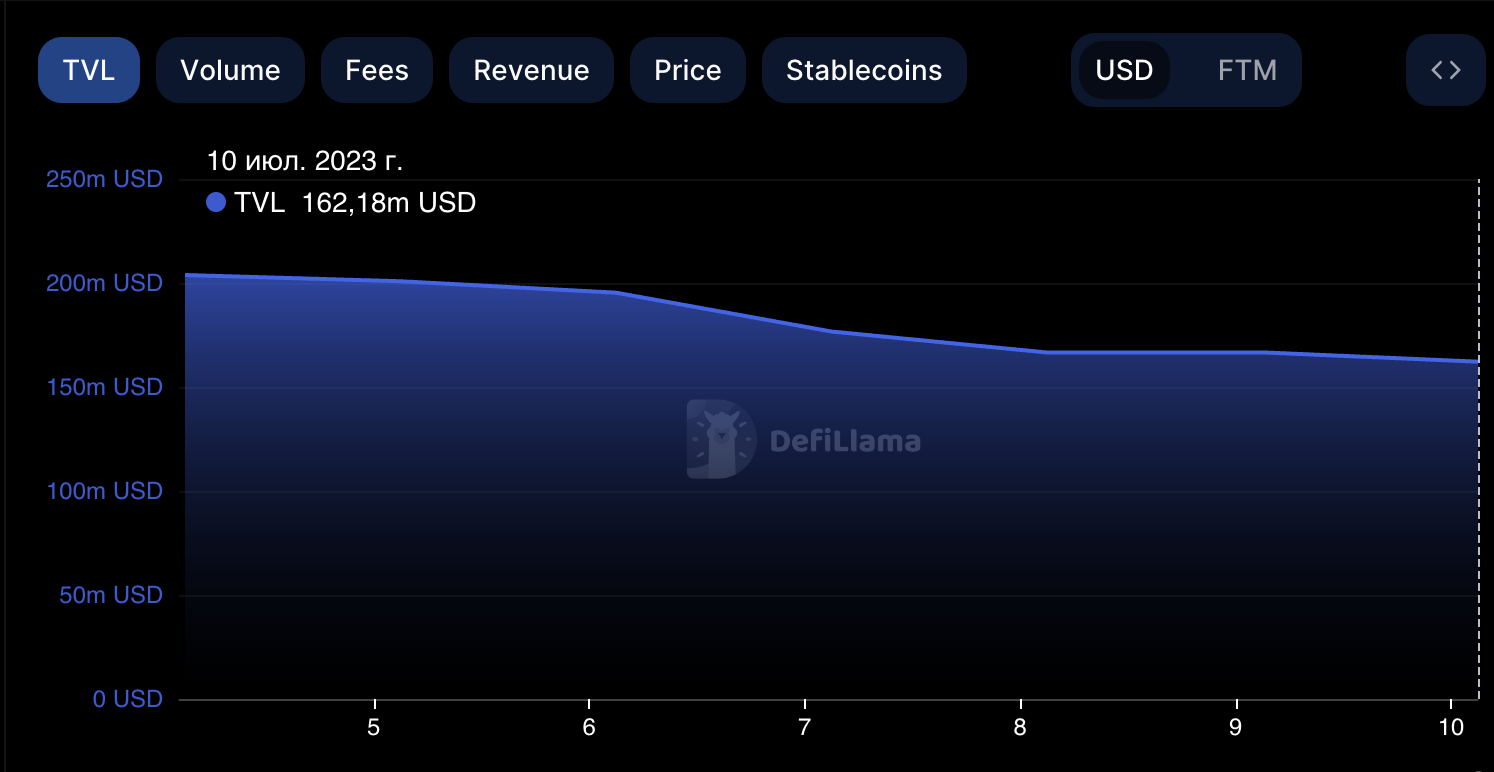Click the blue TVL legend dot
The image size is (1494, 772).
[216, 203]
